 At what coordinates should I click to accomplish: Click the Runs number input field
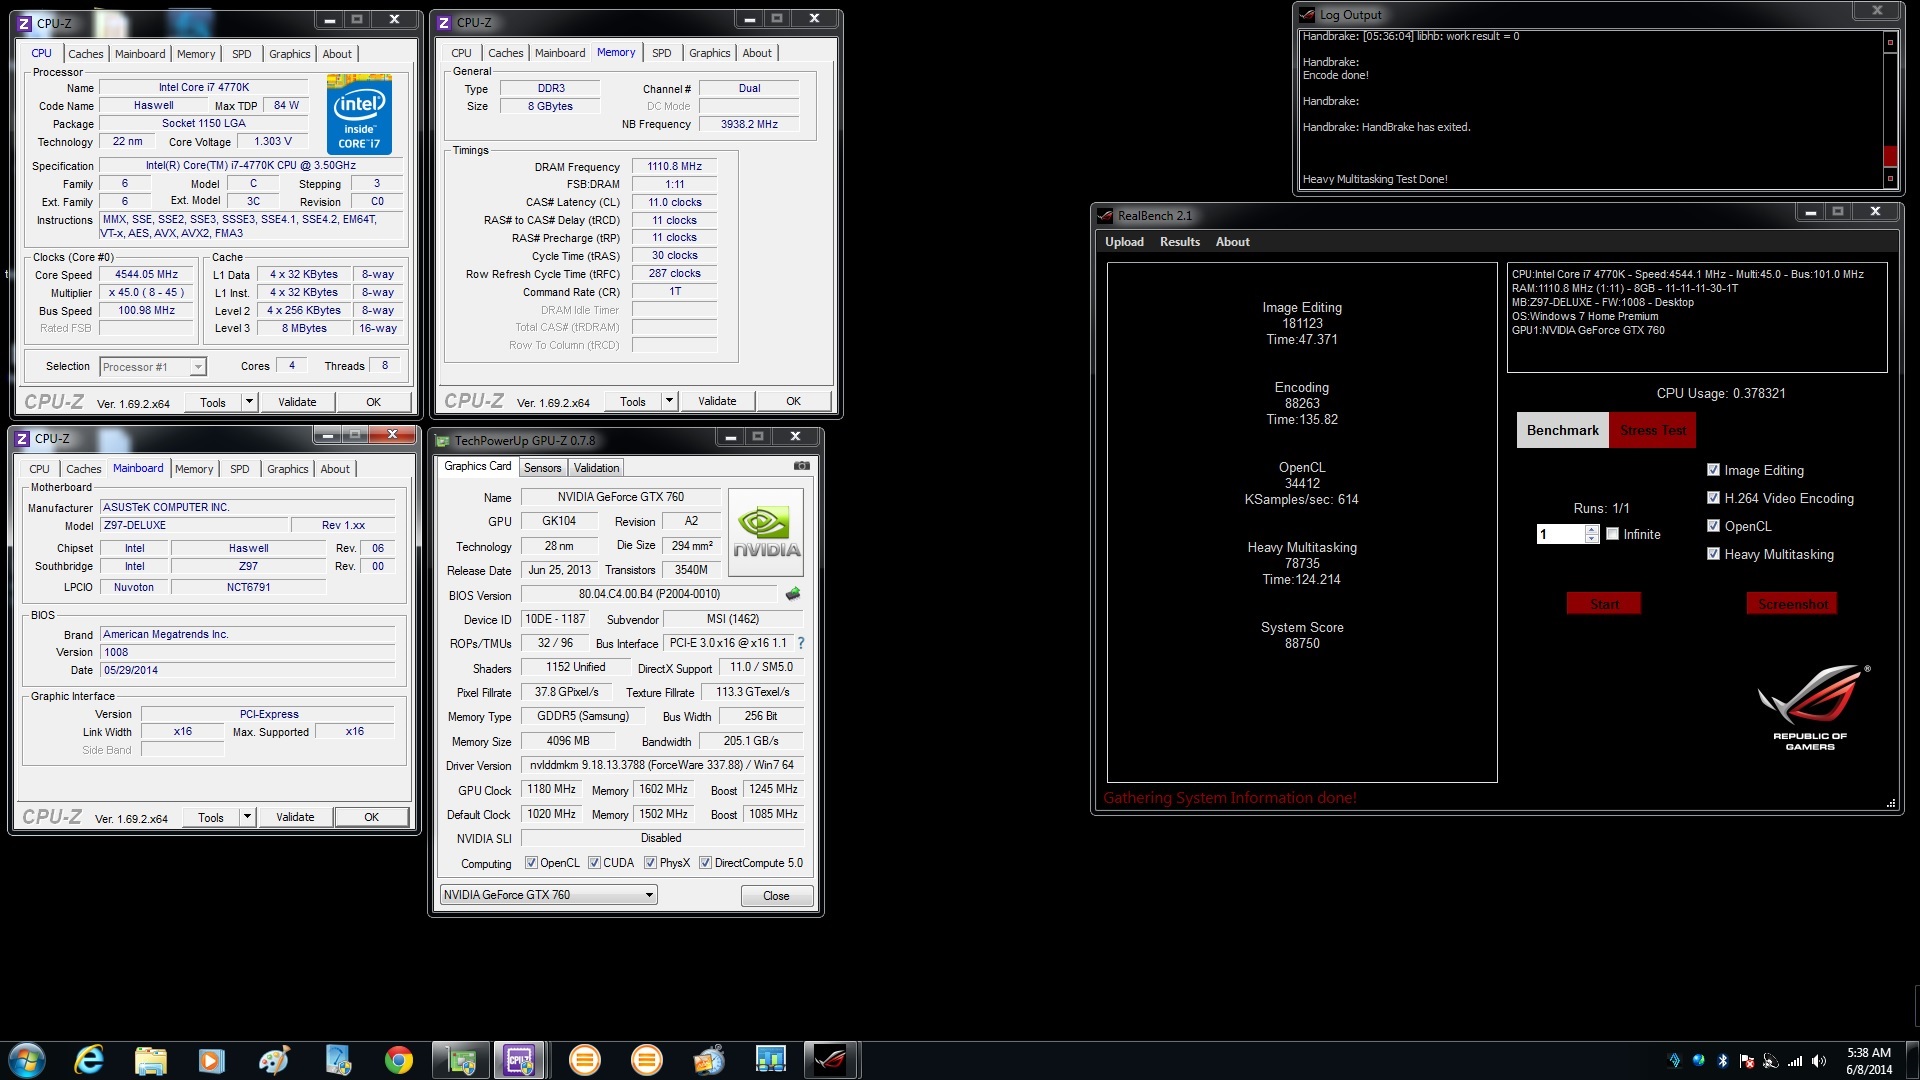(x=1560, y=534)
